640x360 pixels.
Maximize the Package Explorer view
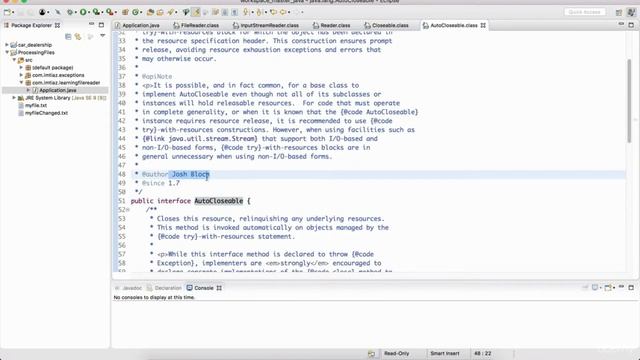[x=101, y=25]
